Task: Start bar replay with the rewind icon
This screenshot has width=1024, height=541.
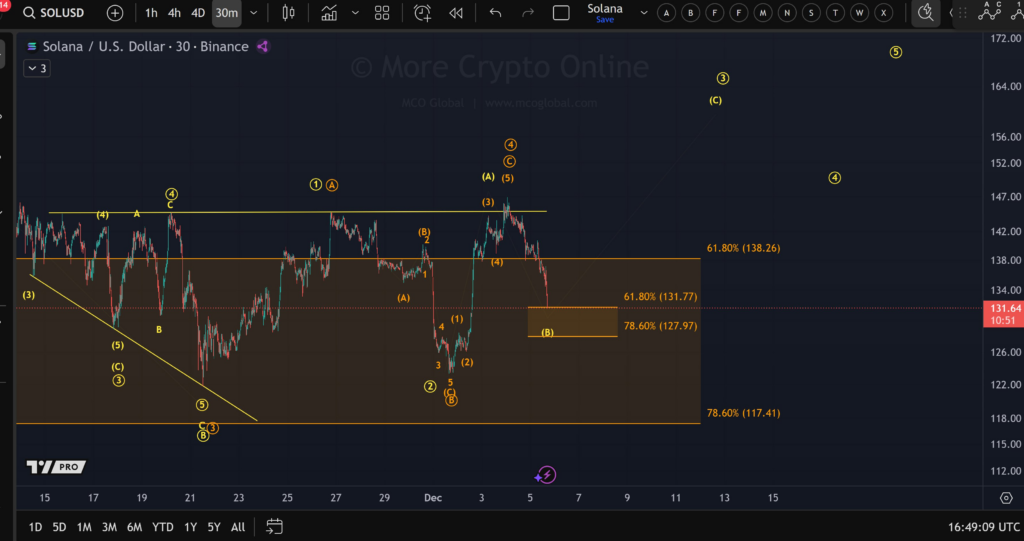Action: (x=456, y=13)
